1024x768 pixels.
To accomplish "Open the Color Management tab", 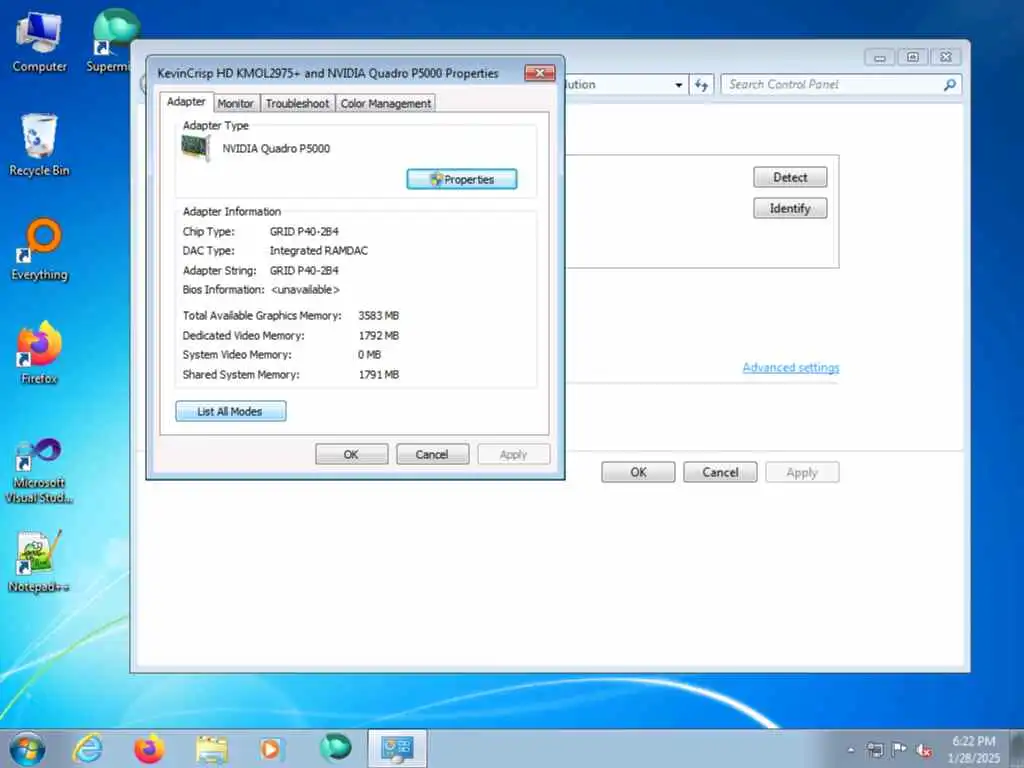I will coord(385,103).
